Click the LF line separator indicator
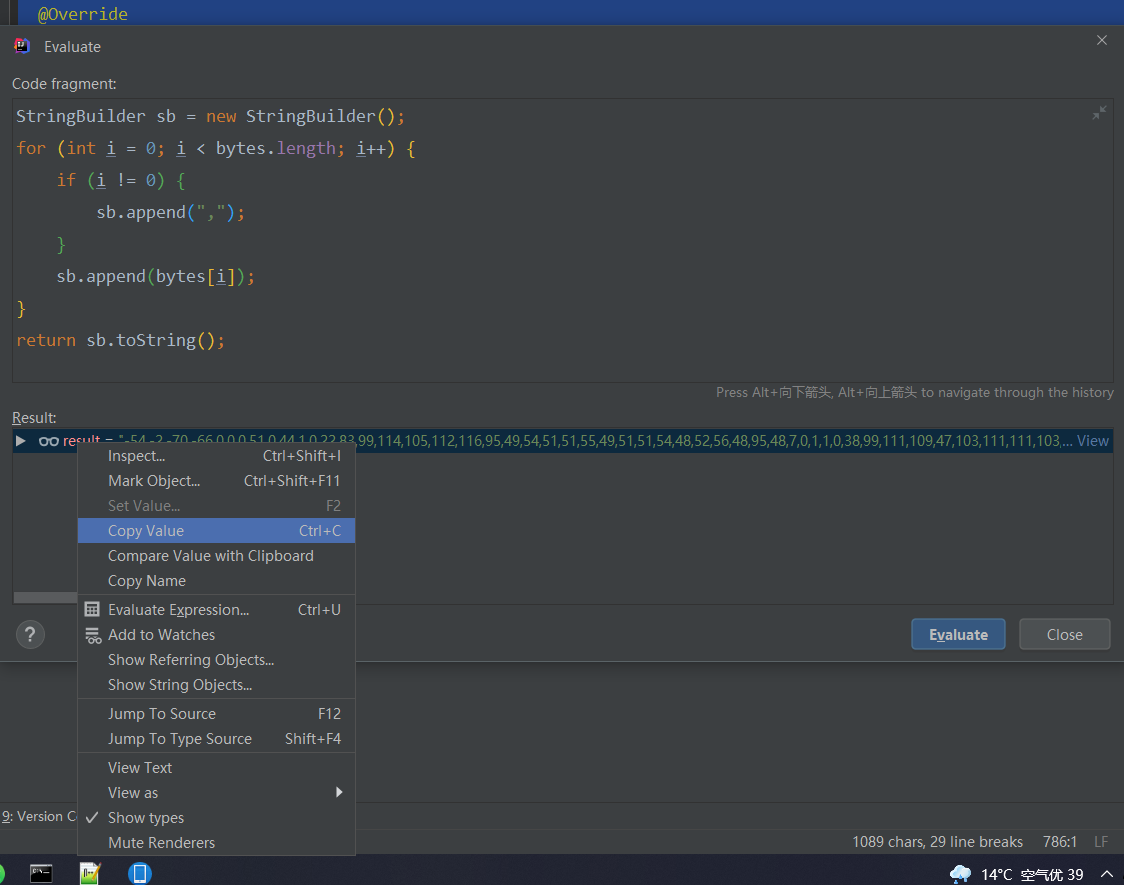Image resolution: width=1124 pixels, height=885 pixels. pyautogui.click(x=1101, y=841)
